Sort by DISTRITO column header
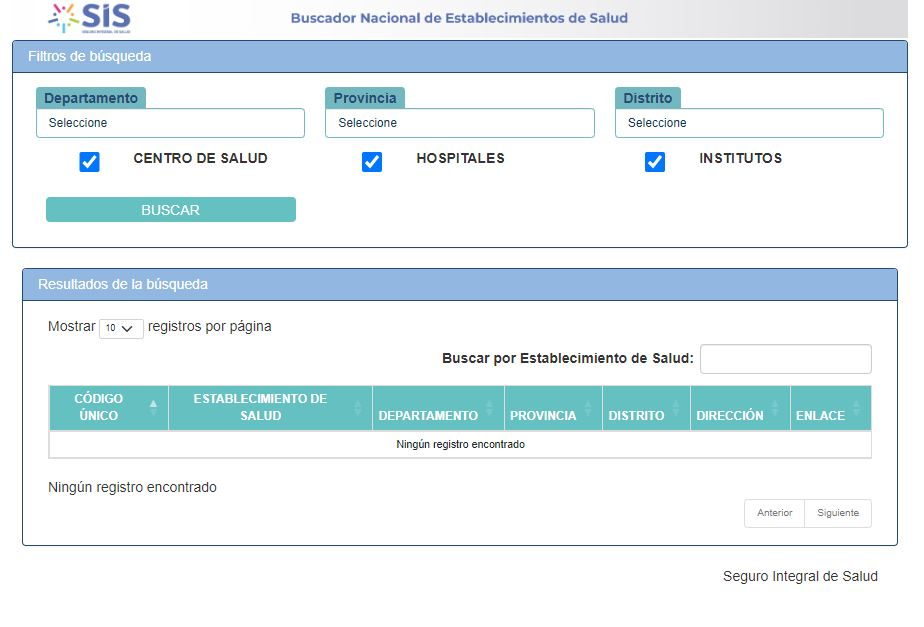This screenshot has width=924, height=627. coord(646,408)
